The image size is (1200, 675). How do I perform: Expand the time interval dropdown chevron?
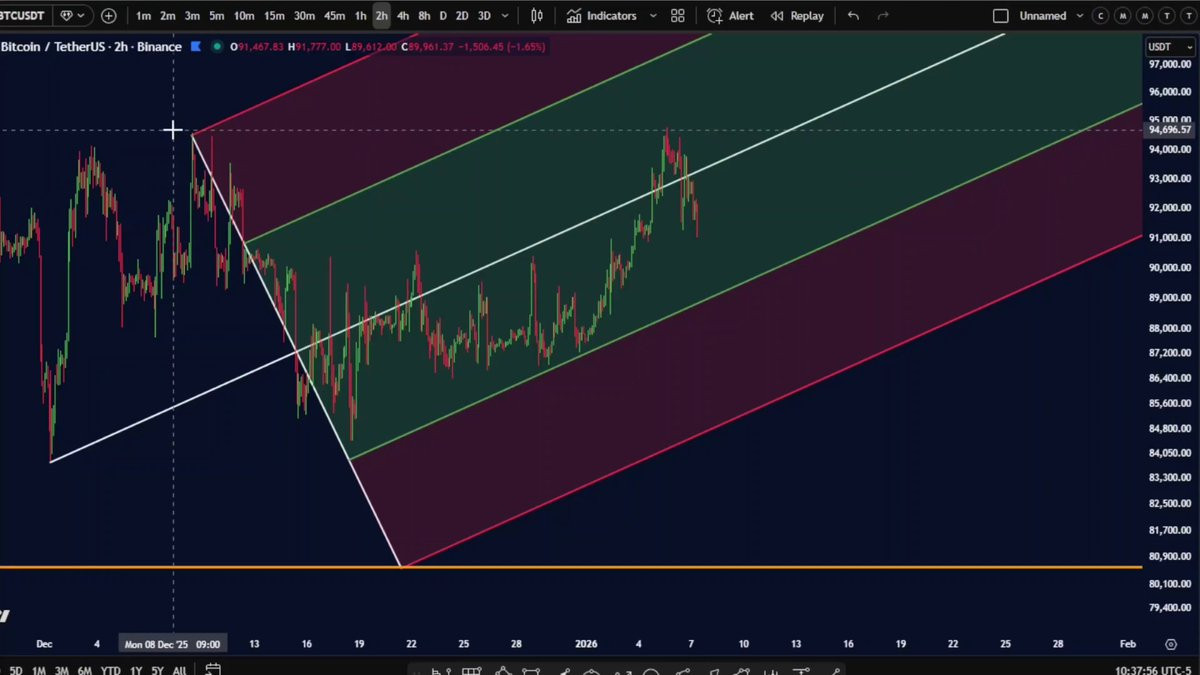(504, 16)
